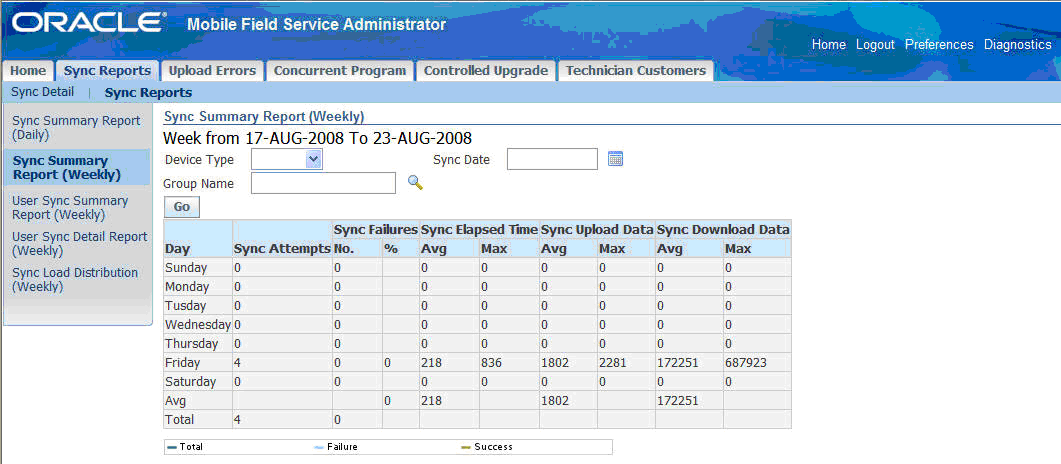The height and width of the screenshot is (464, 1061).
Task: Select the Sunday row label
Action: coord(185,267)
